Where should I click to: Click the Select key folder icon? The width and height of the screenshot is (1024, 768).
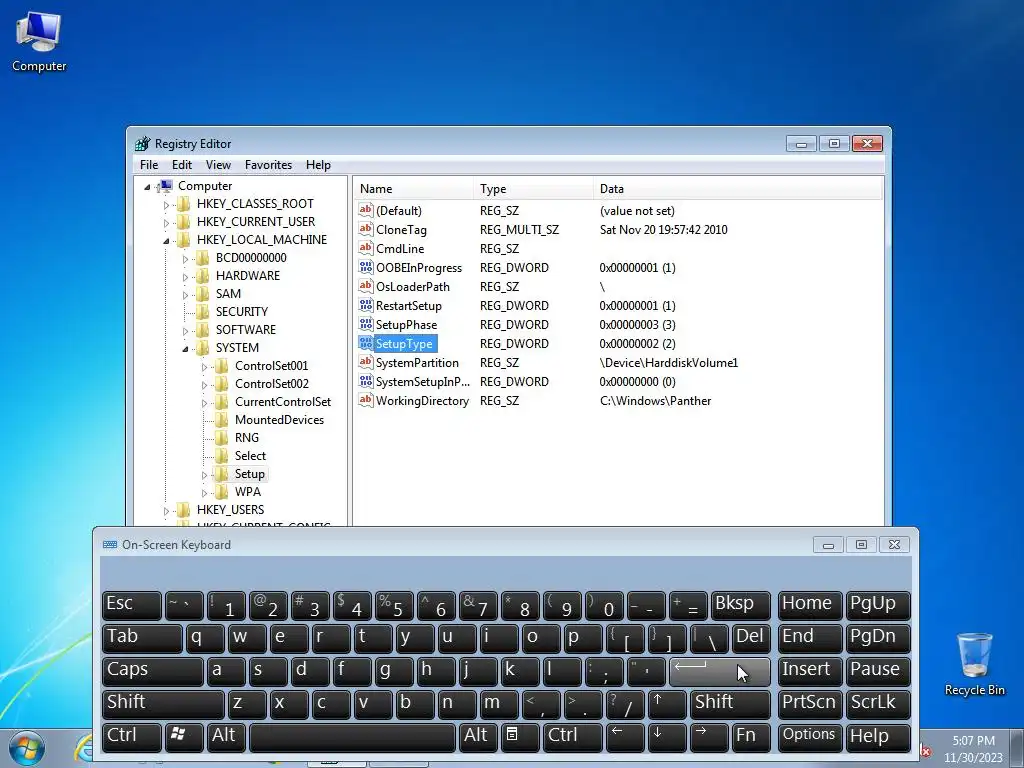click(221, 455)
